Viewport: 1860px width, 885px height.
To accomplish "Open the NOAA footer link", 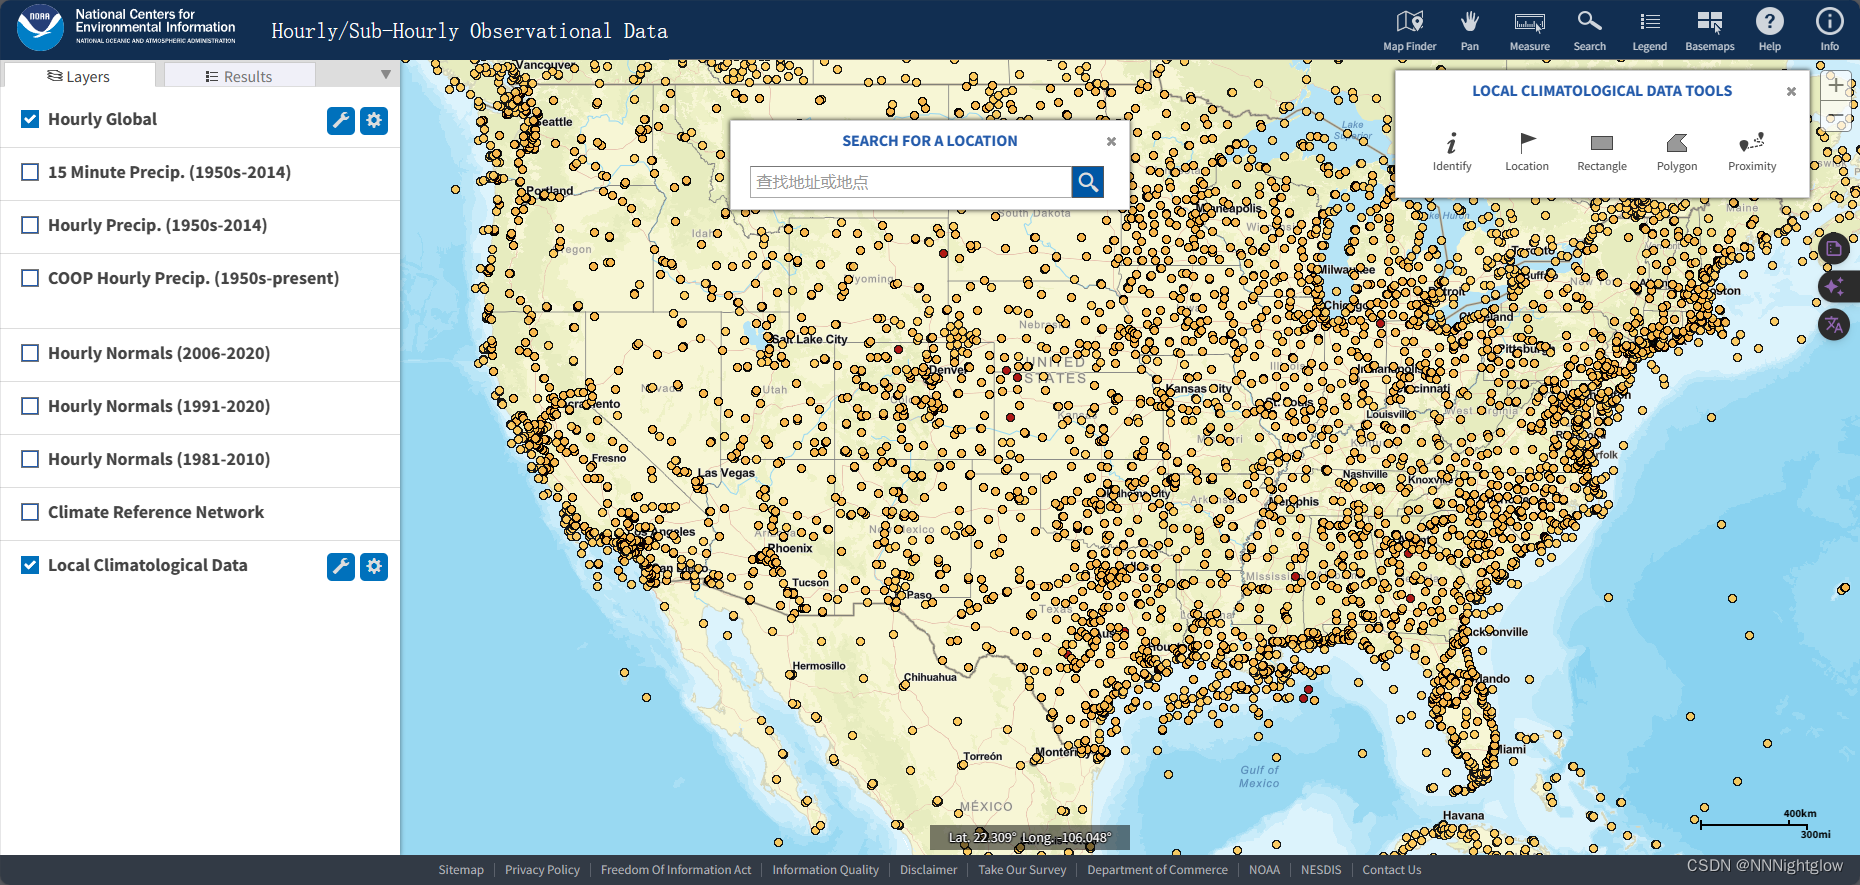I will [1264, 870].
